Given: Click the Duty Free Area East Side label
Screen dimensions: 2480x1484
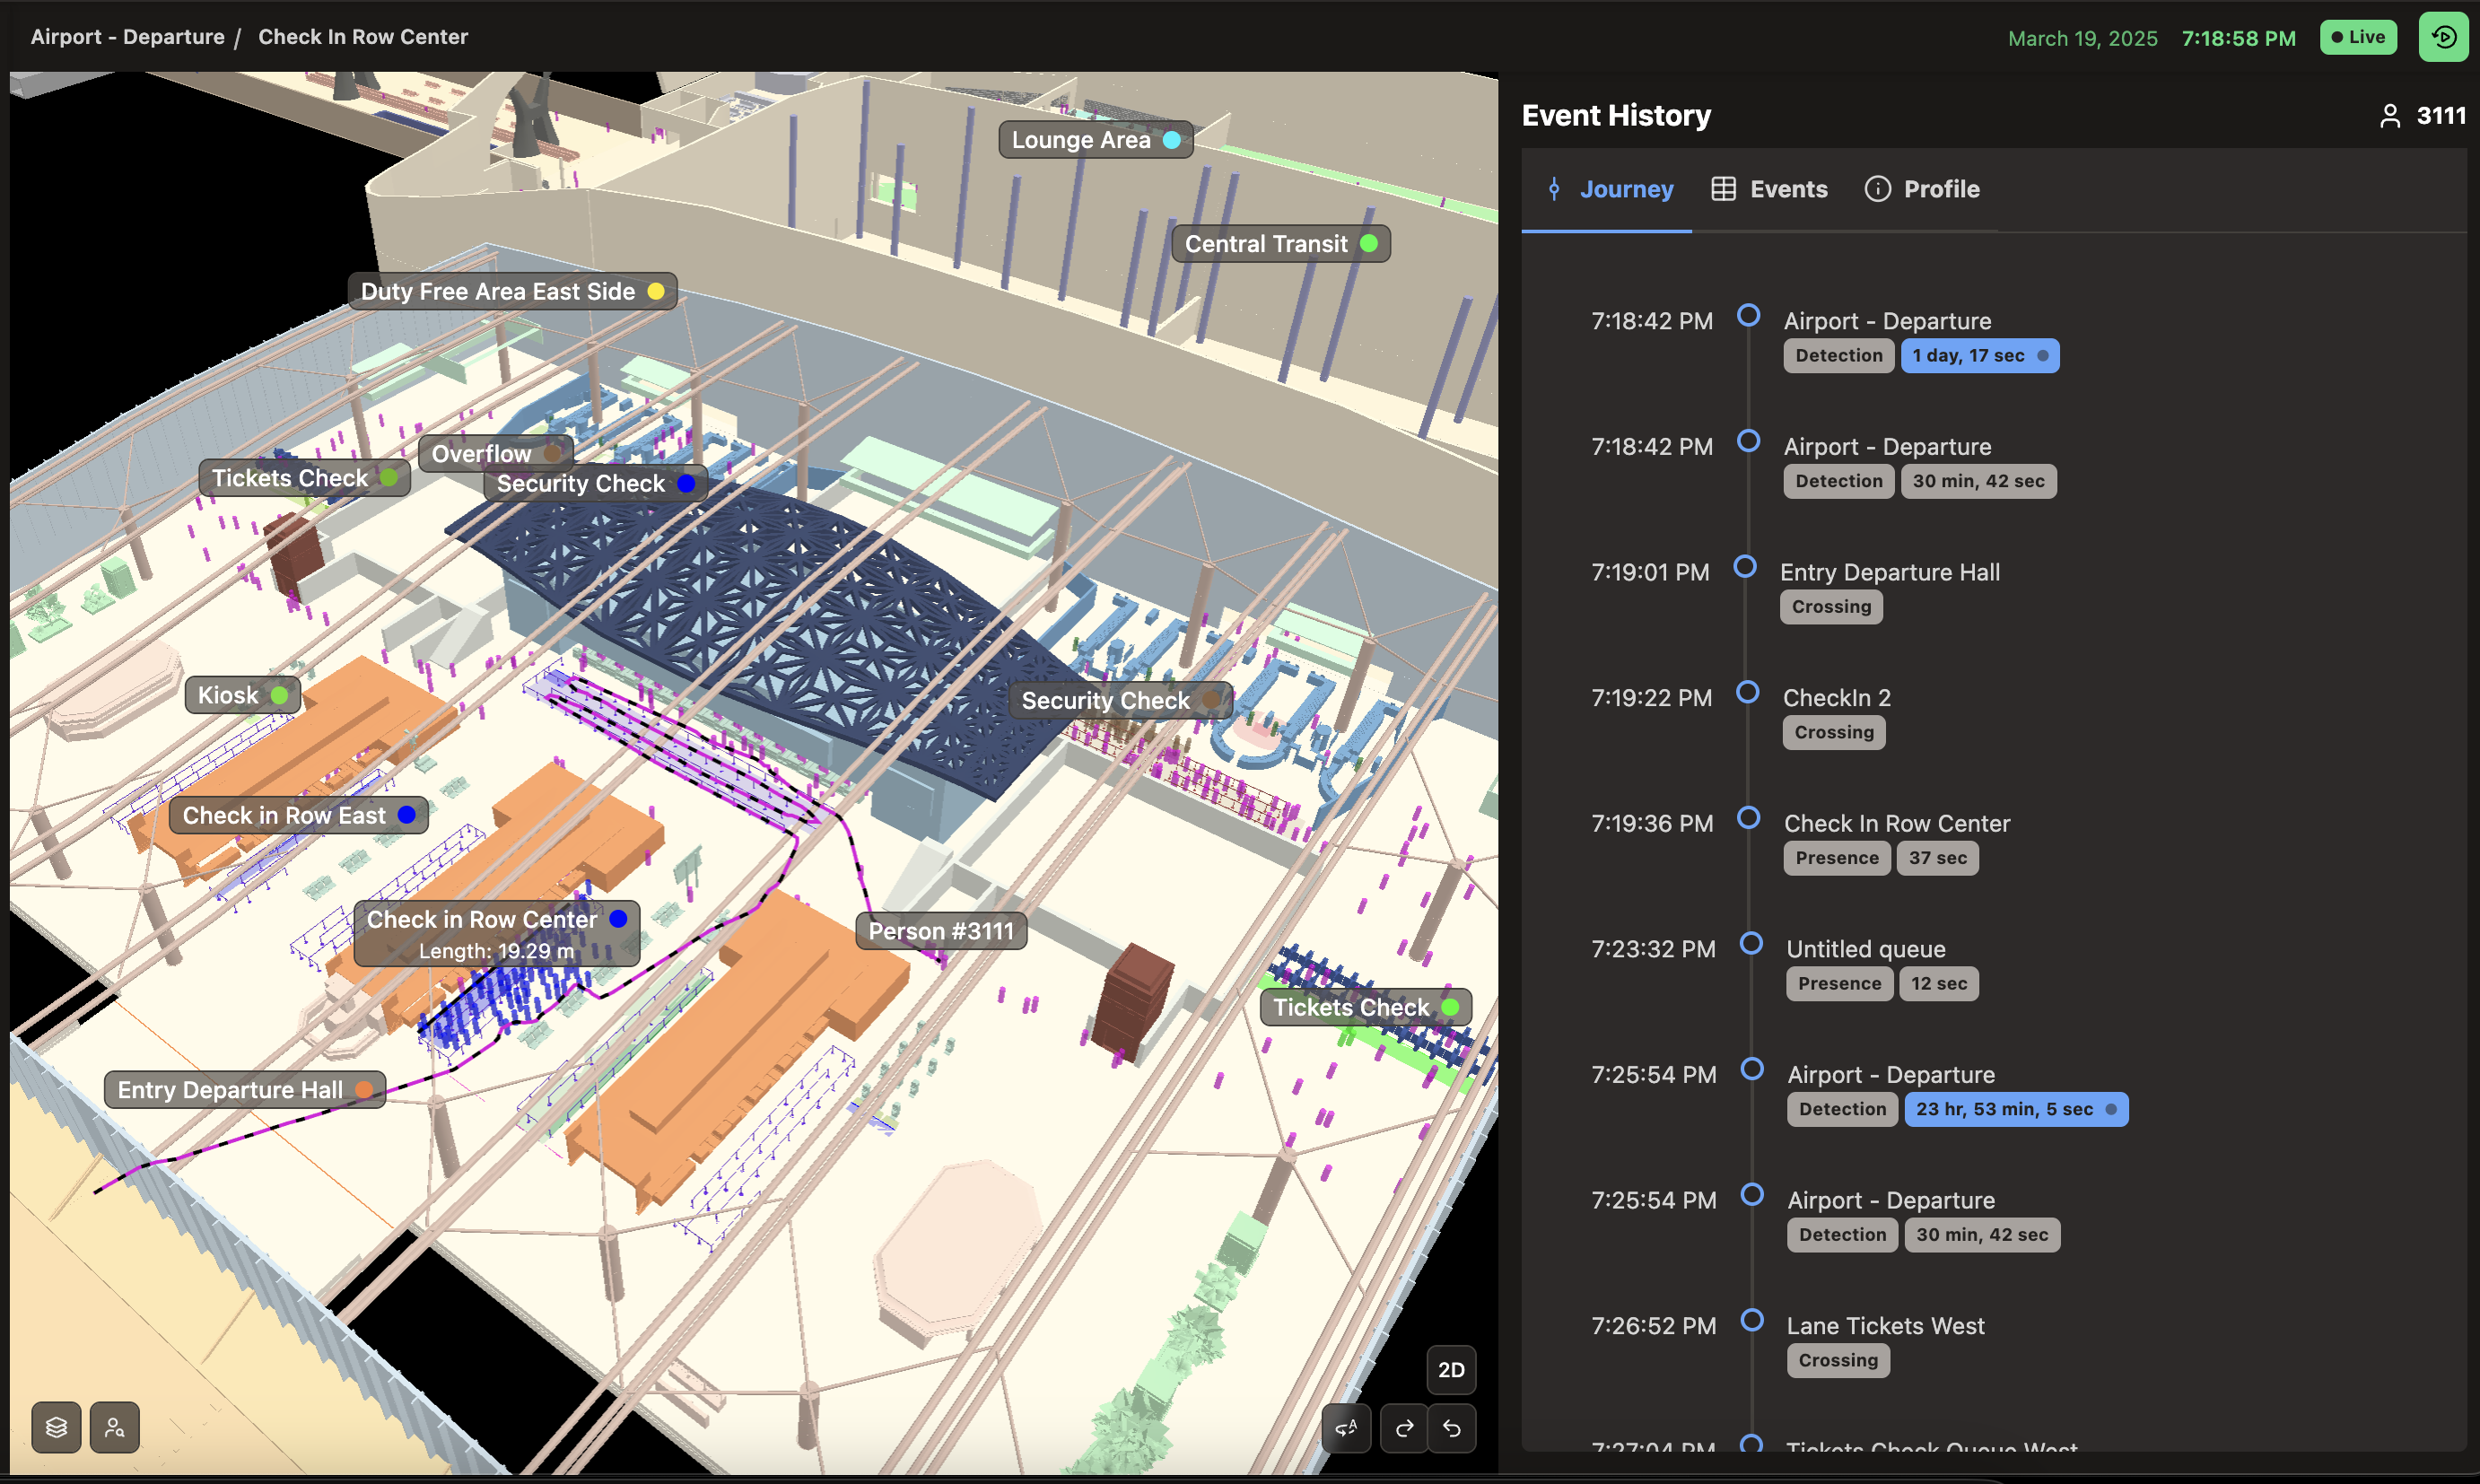Looking at the screenshot, I should pos(512,291).
